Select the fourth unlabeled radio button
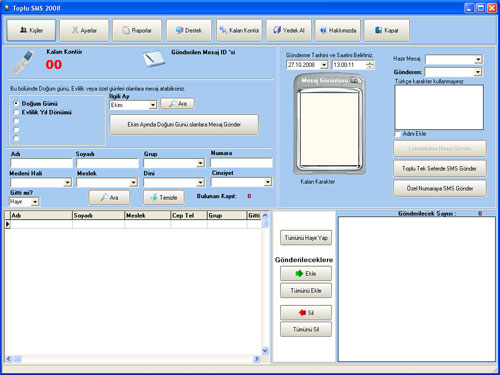 point(16,129)
